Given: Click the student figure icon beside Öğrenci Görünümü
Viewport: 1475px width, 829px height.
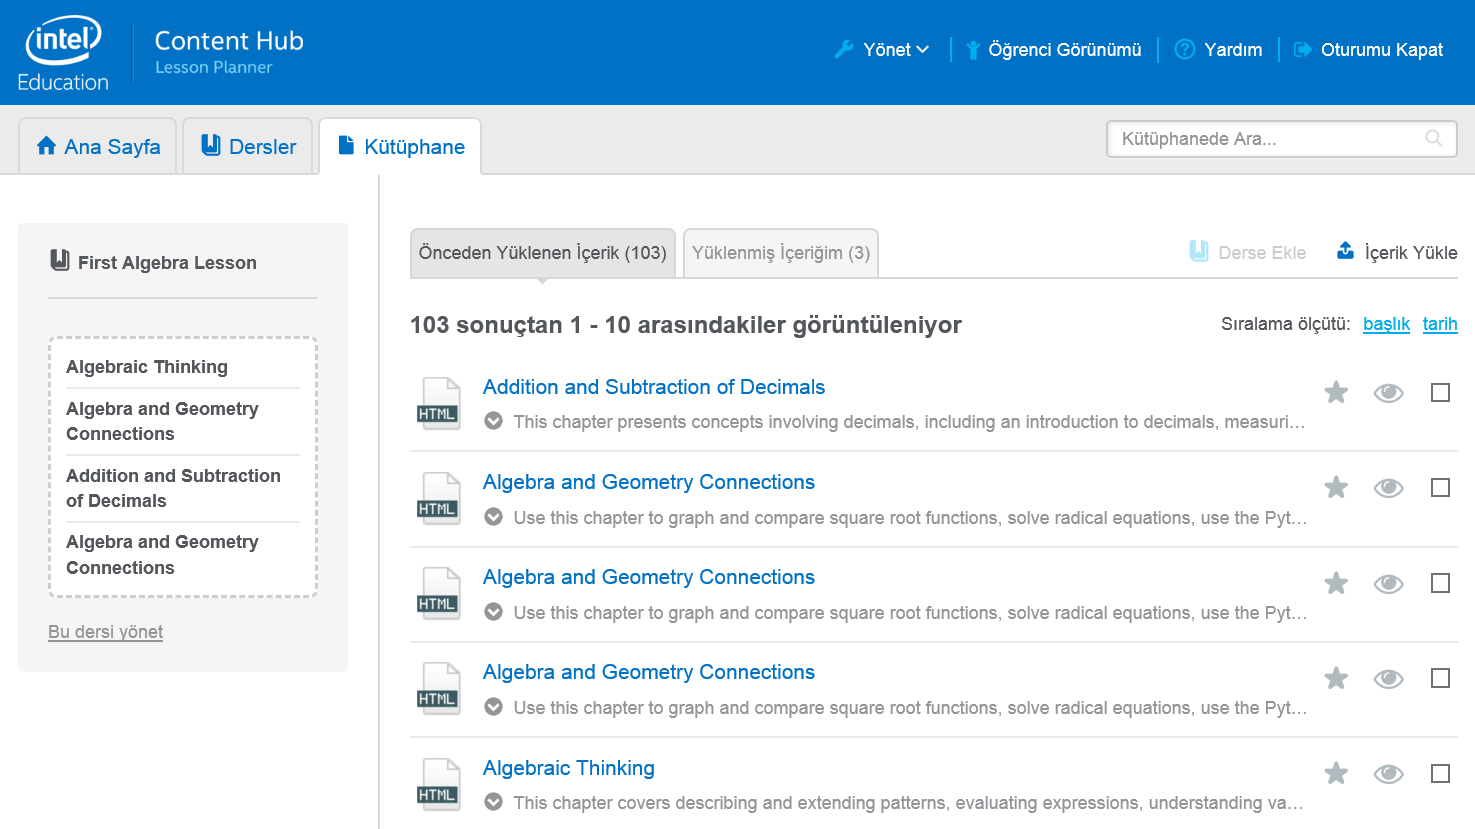Looking at the screenshot, I should 972,50.
